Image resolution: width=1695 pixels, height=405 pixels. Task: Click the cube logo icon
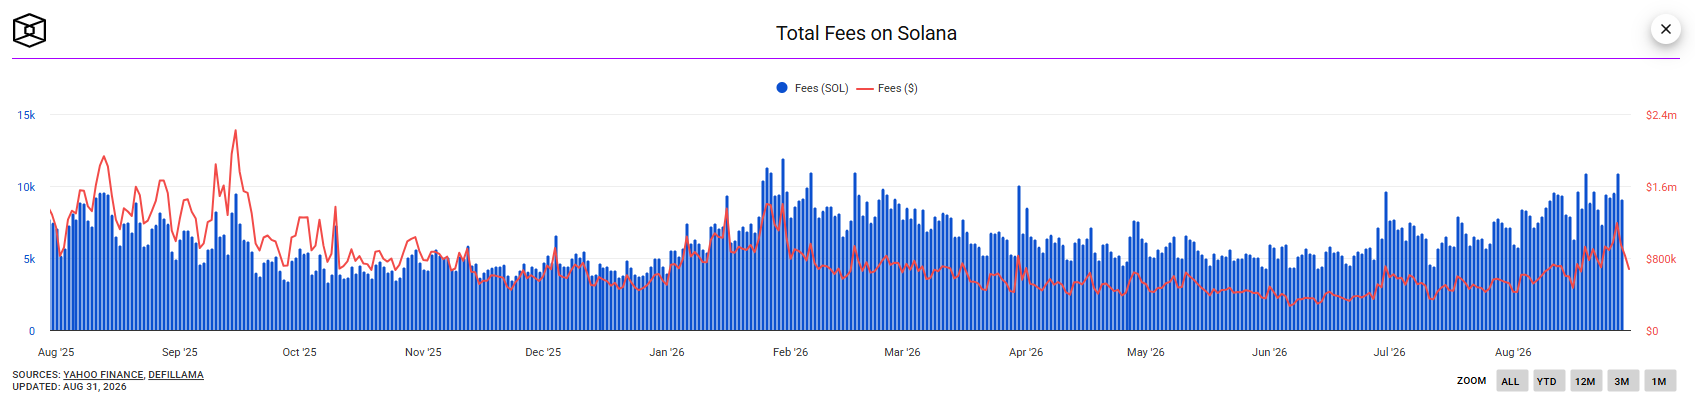click(x=29, y=31)
